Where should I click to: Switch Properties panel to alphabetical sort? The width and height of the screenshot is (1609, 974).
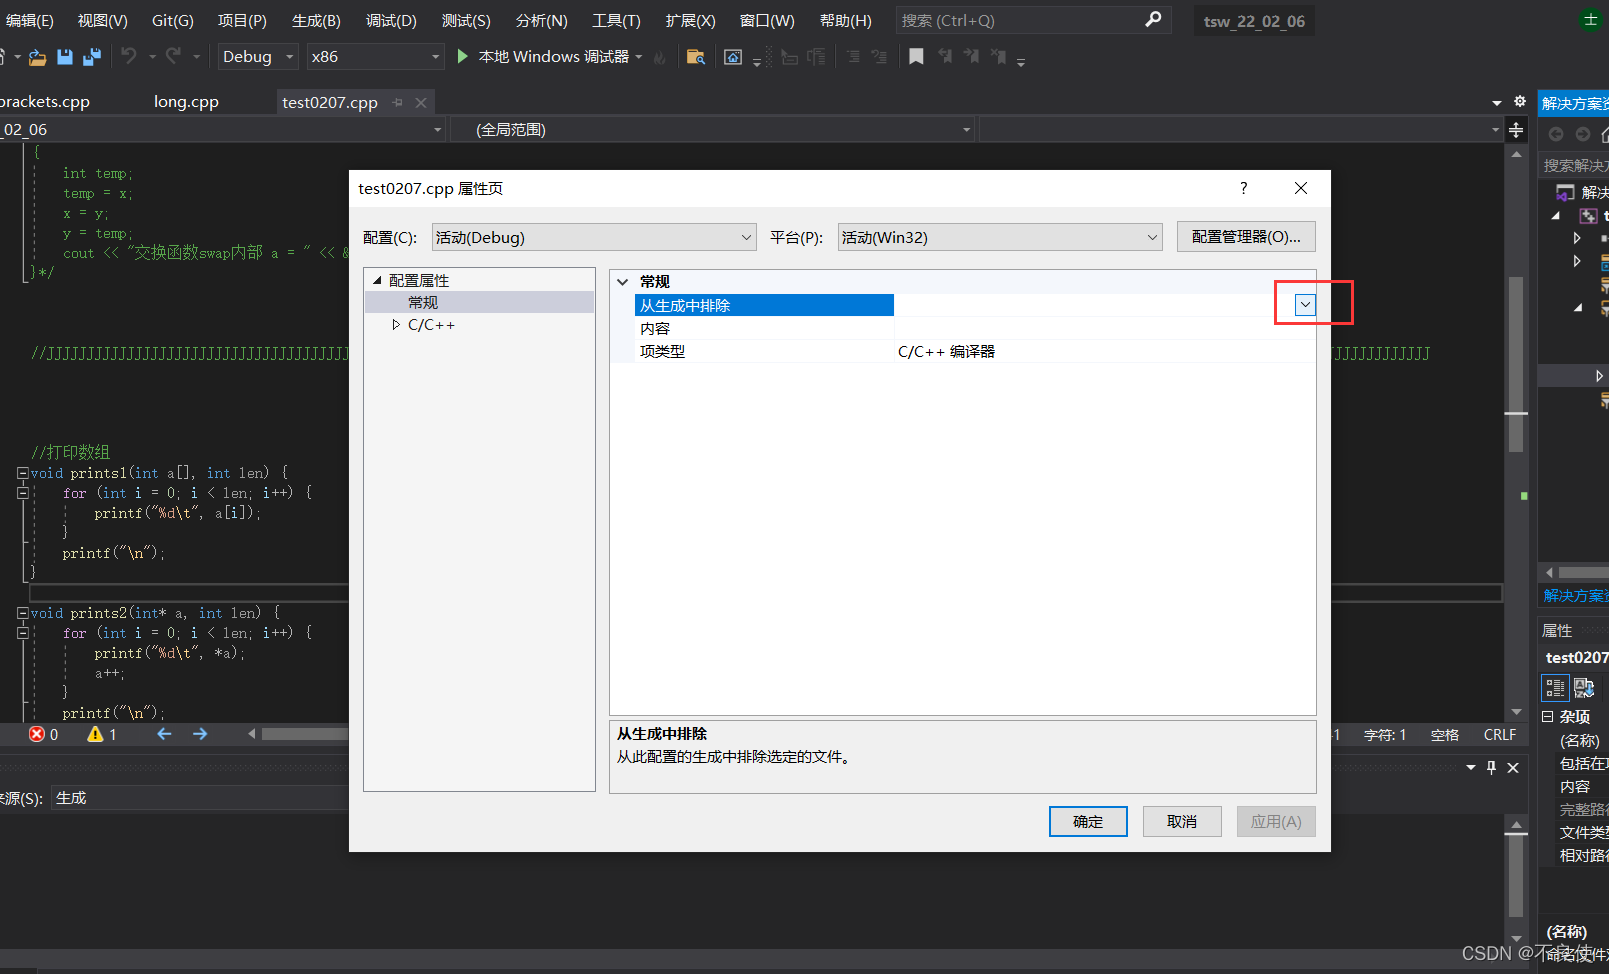1584,687
